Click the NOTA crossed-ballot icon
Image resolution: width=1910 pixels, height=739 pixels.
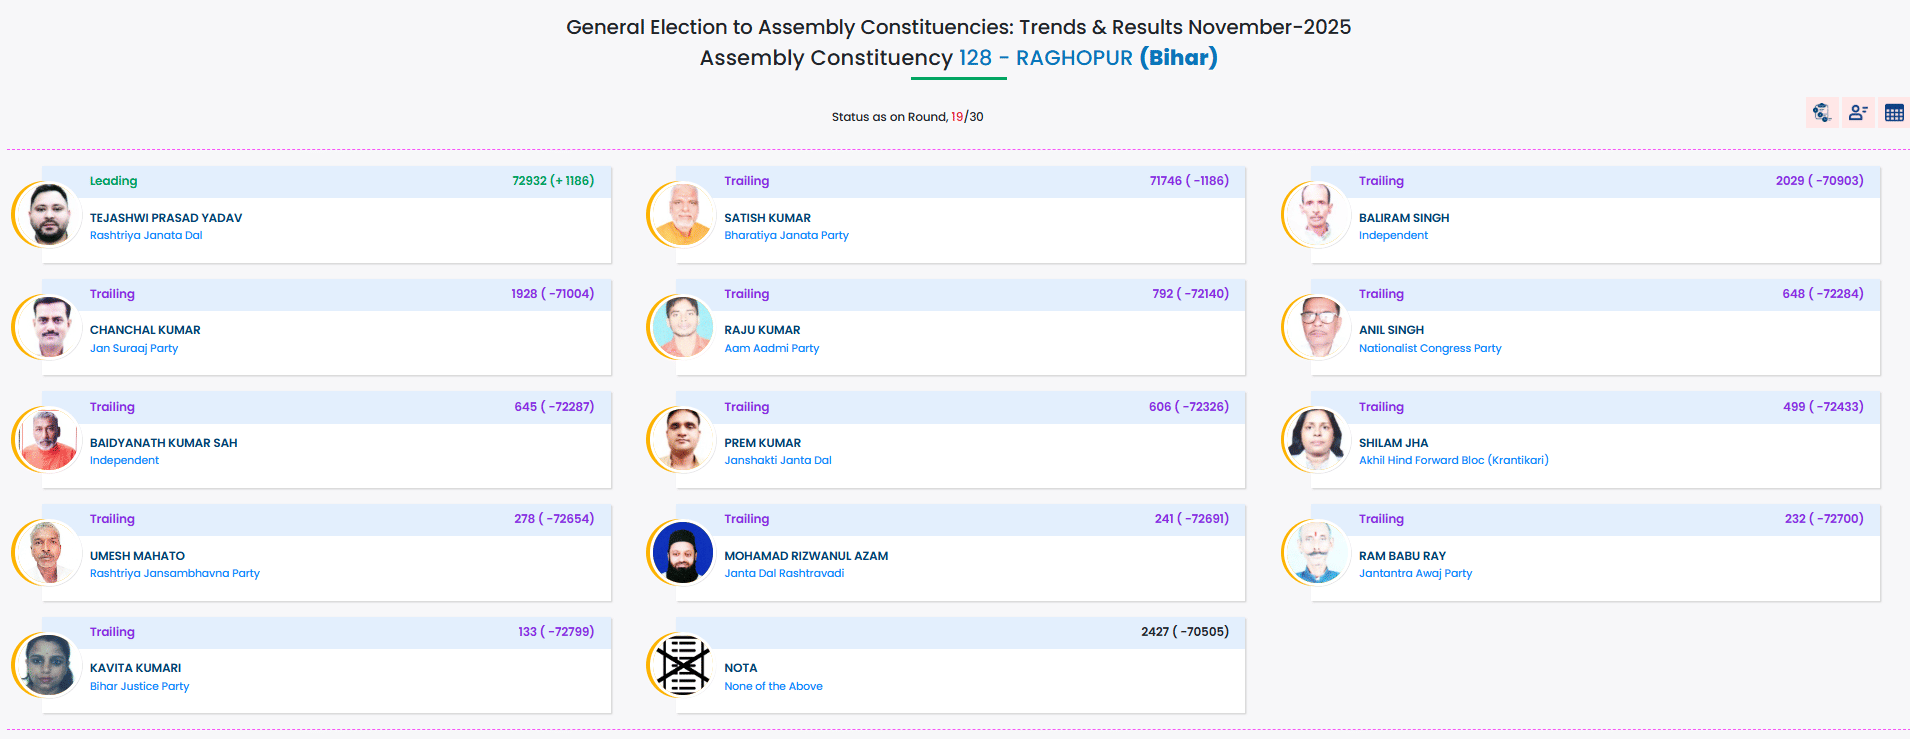coord(683,665)
